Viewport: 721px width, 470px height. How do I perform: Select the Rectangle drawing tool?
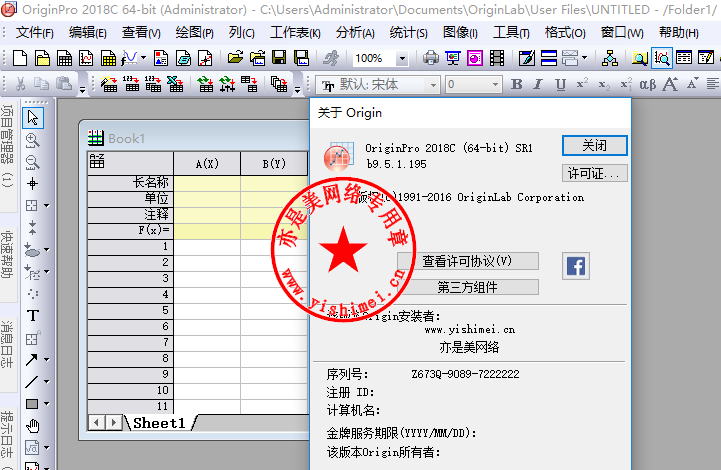pyautogui.click(x=32, y=404)
